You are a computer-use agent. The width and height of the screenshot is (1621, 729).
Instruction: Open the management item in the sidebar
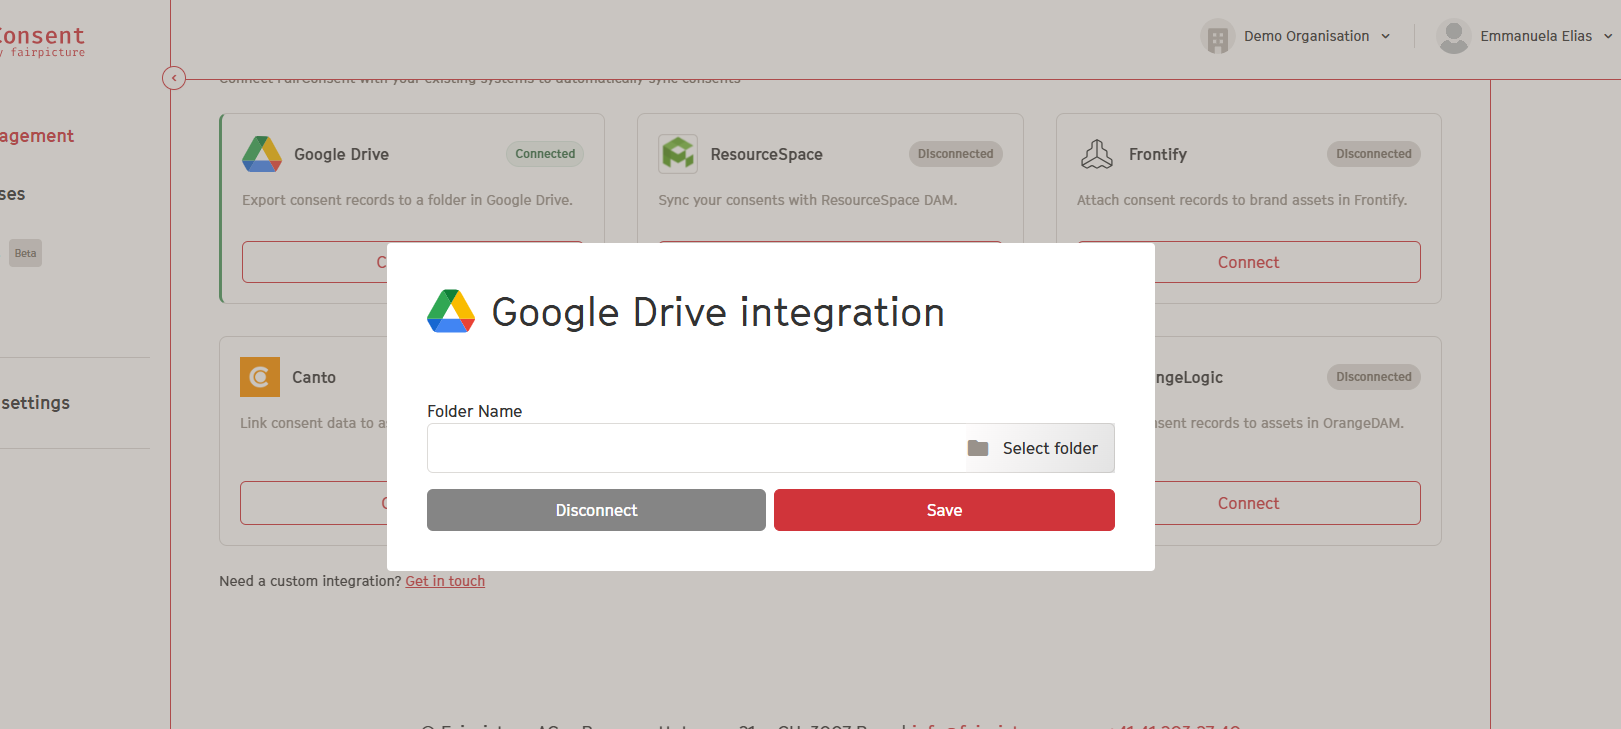37,136
